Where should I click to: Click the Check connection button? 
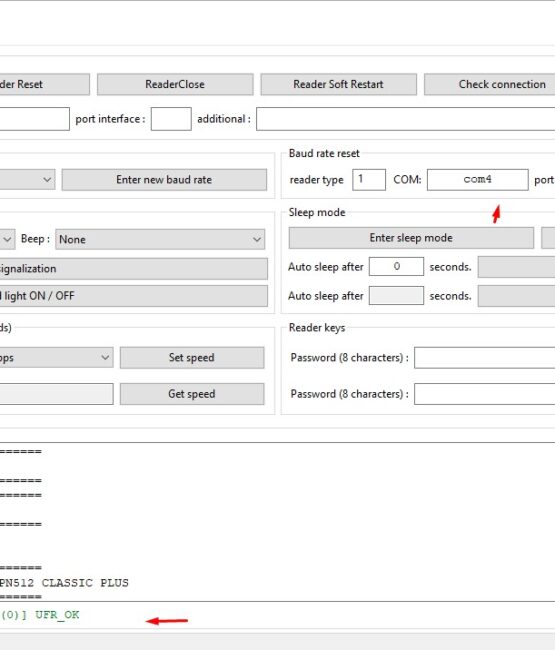point(490,85)
